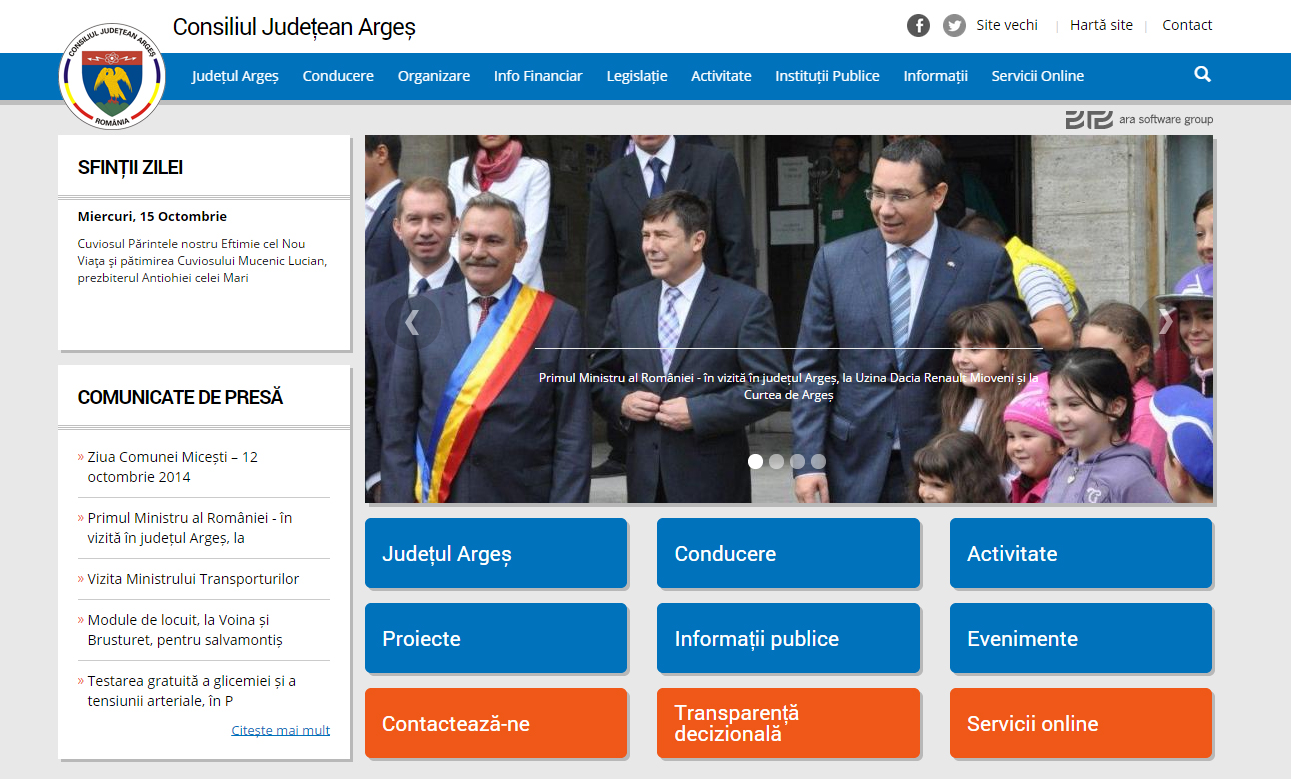Open the Județul Argeș menu
Viewport: 1291px width, 779px height.
[235, 76]
